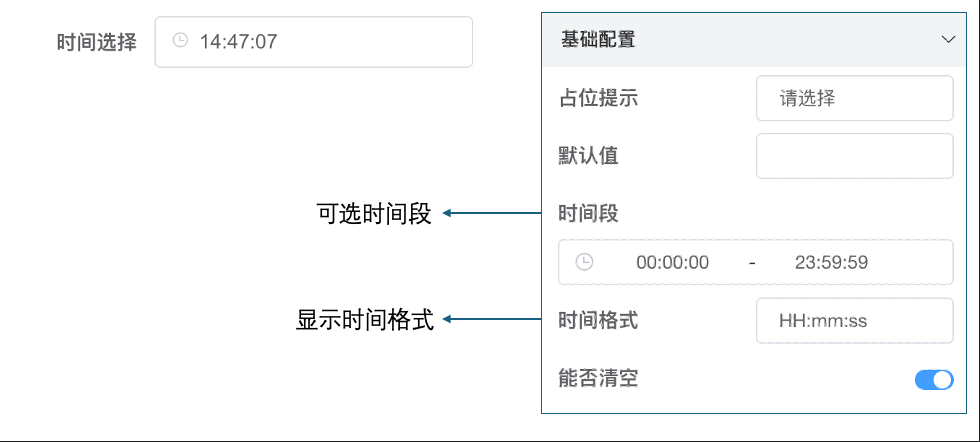Click the 显示时间格式 annotation text
The image size is (980, 442).
coord(365,321)
